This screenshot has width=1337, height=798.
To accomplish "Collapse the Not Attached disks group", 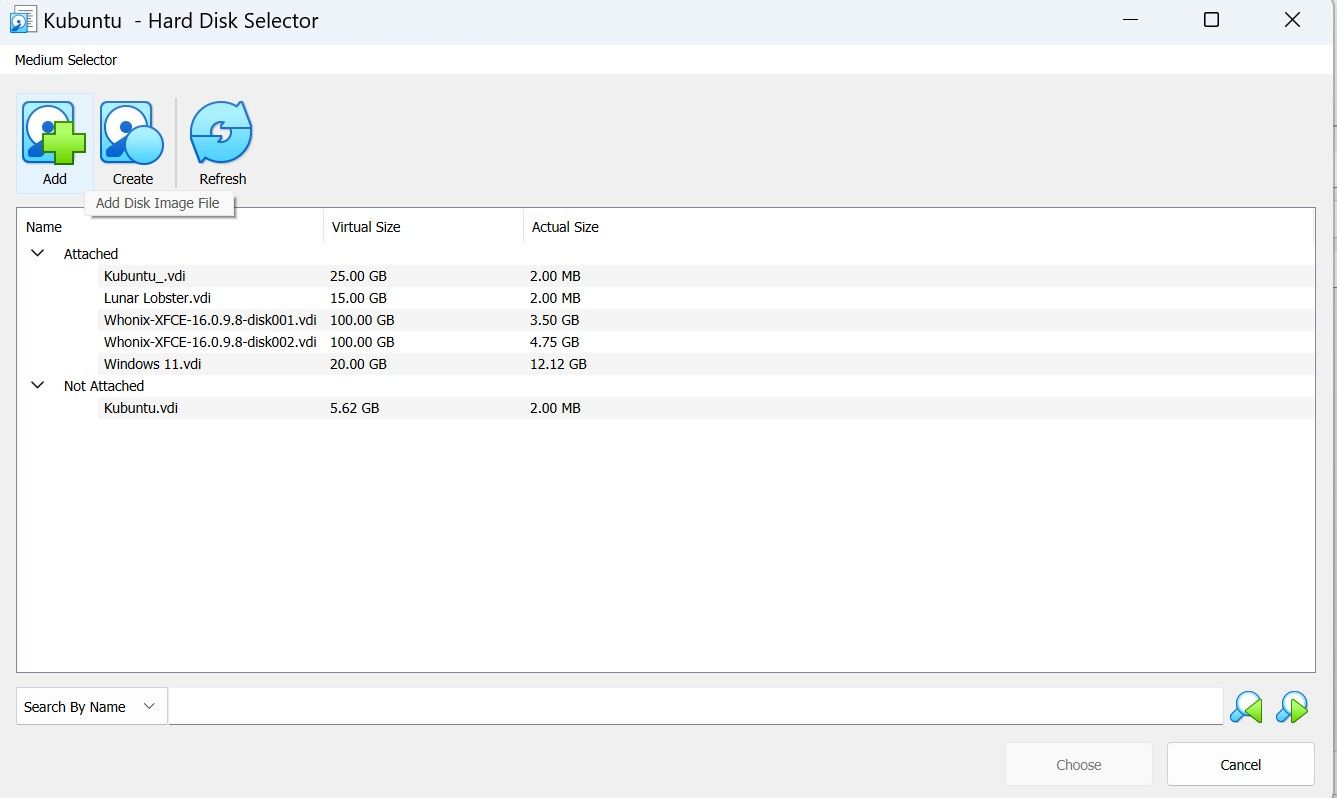I will [x=38, y=386].
